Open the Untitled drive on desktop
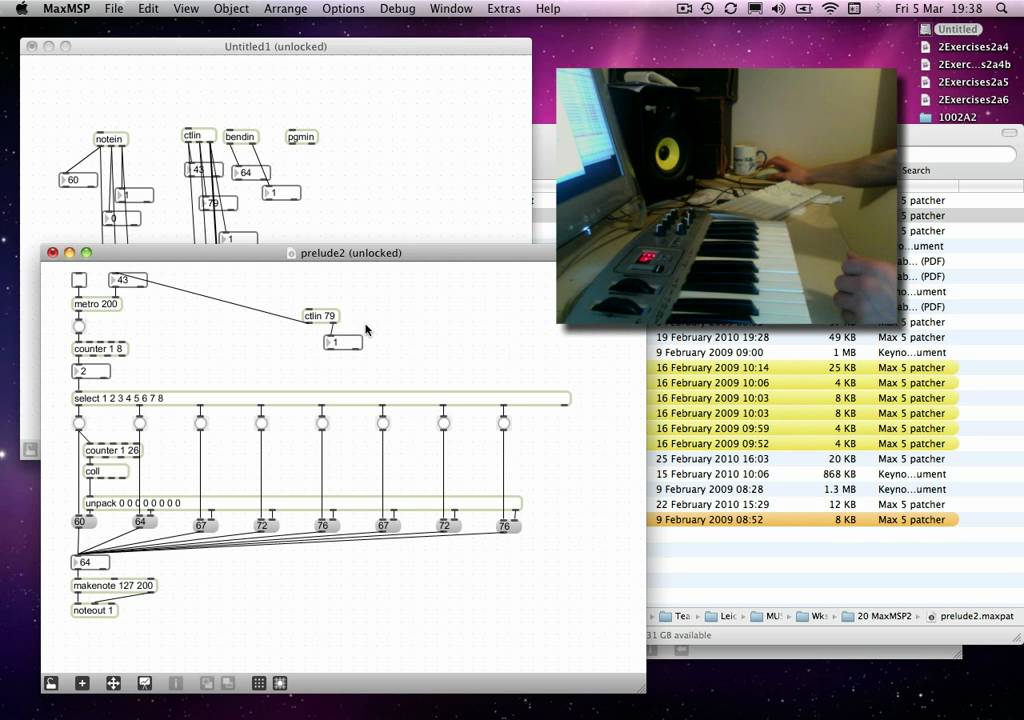 tap(951, 29)
